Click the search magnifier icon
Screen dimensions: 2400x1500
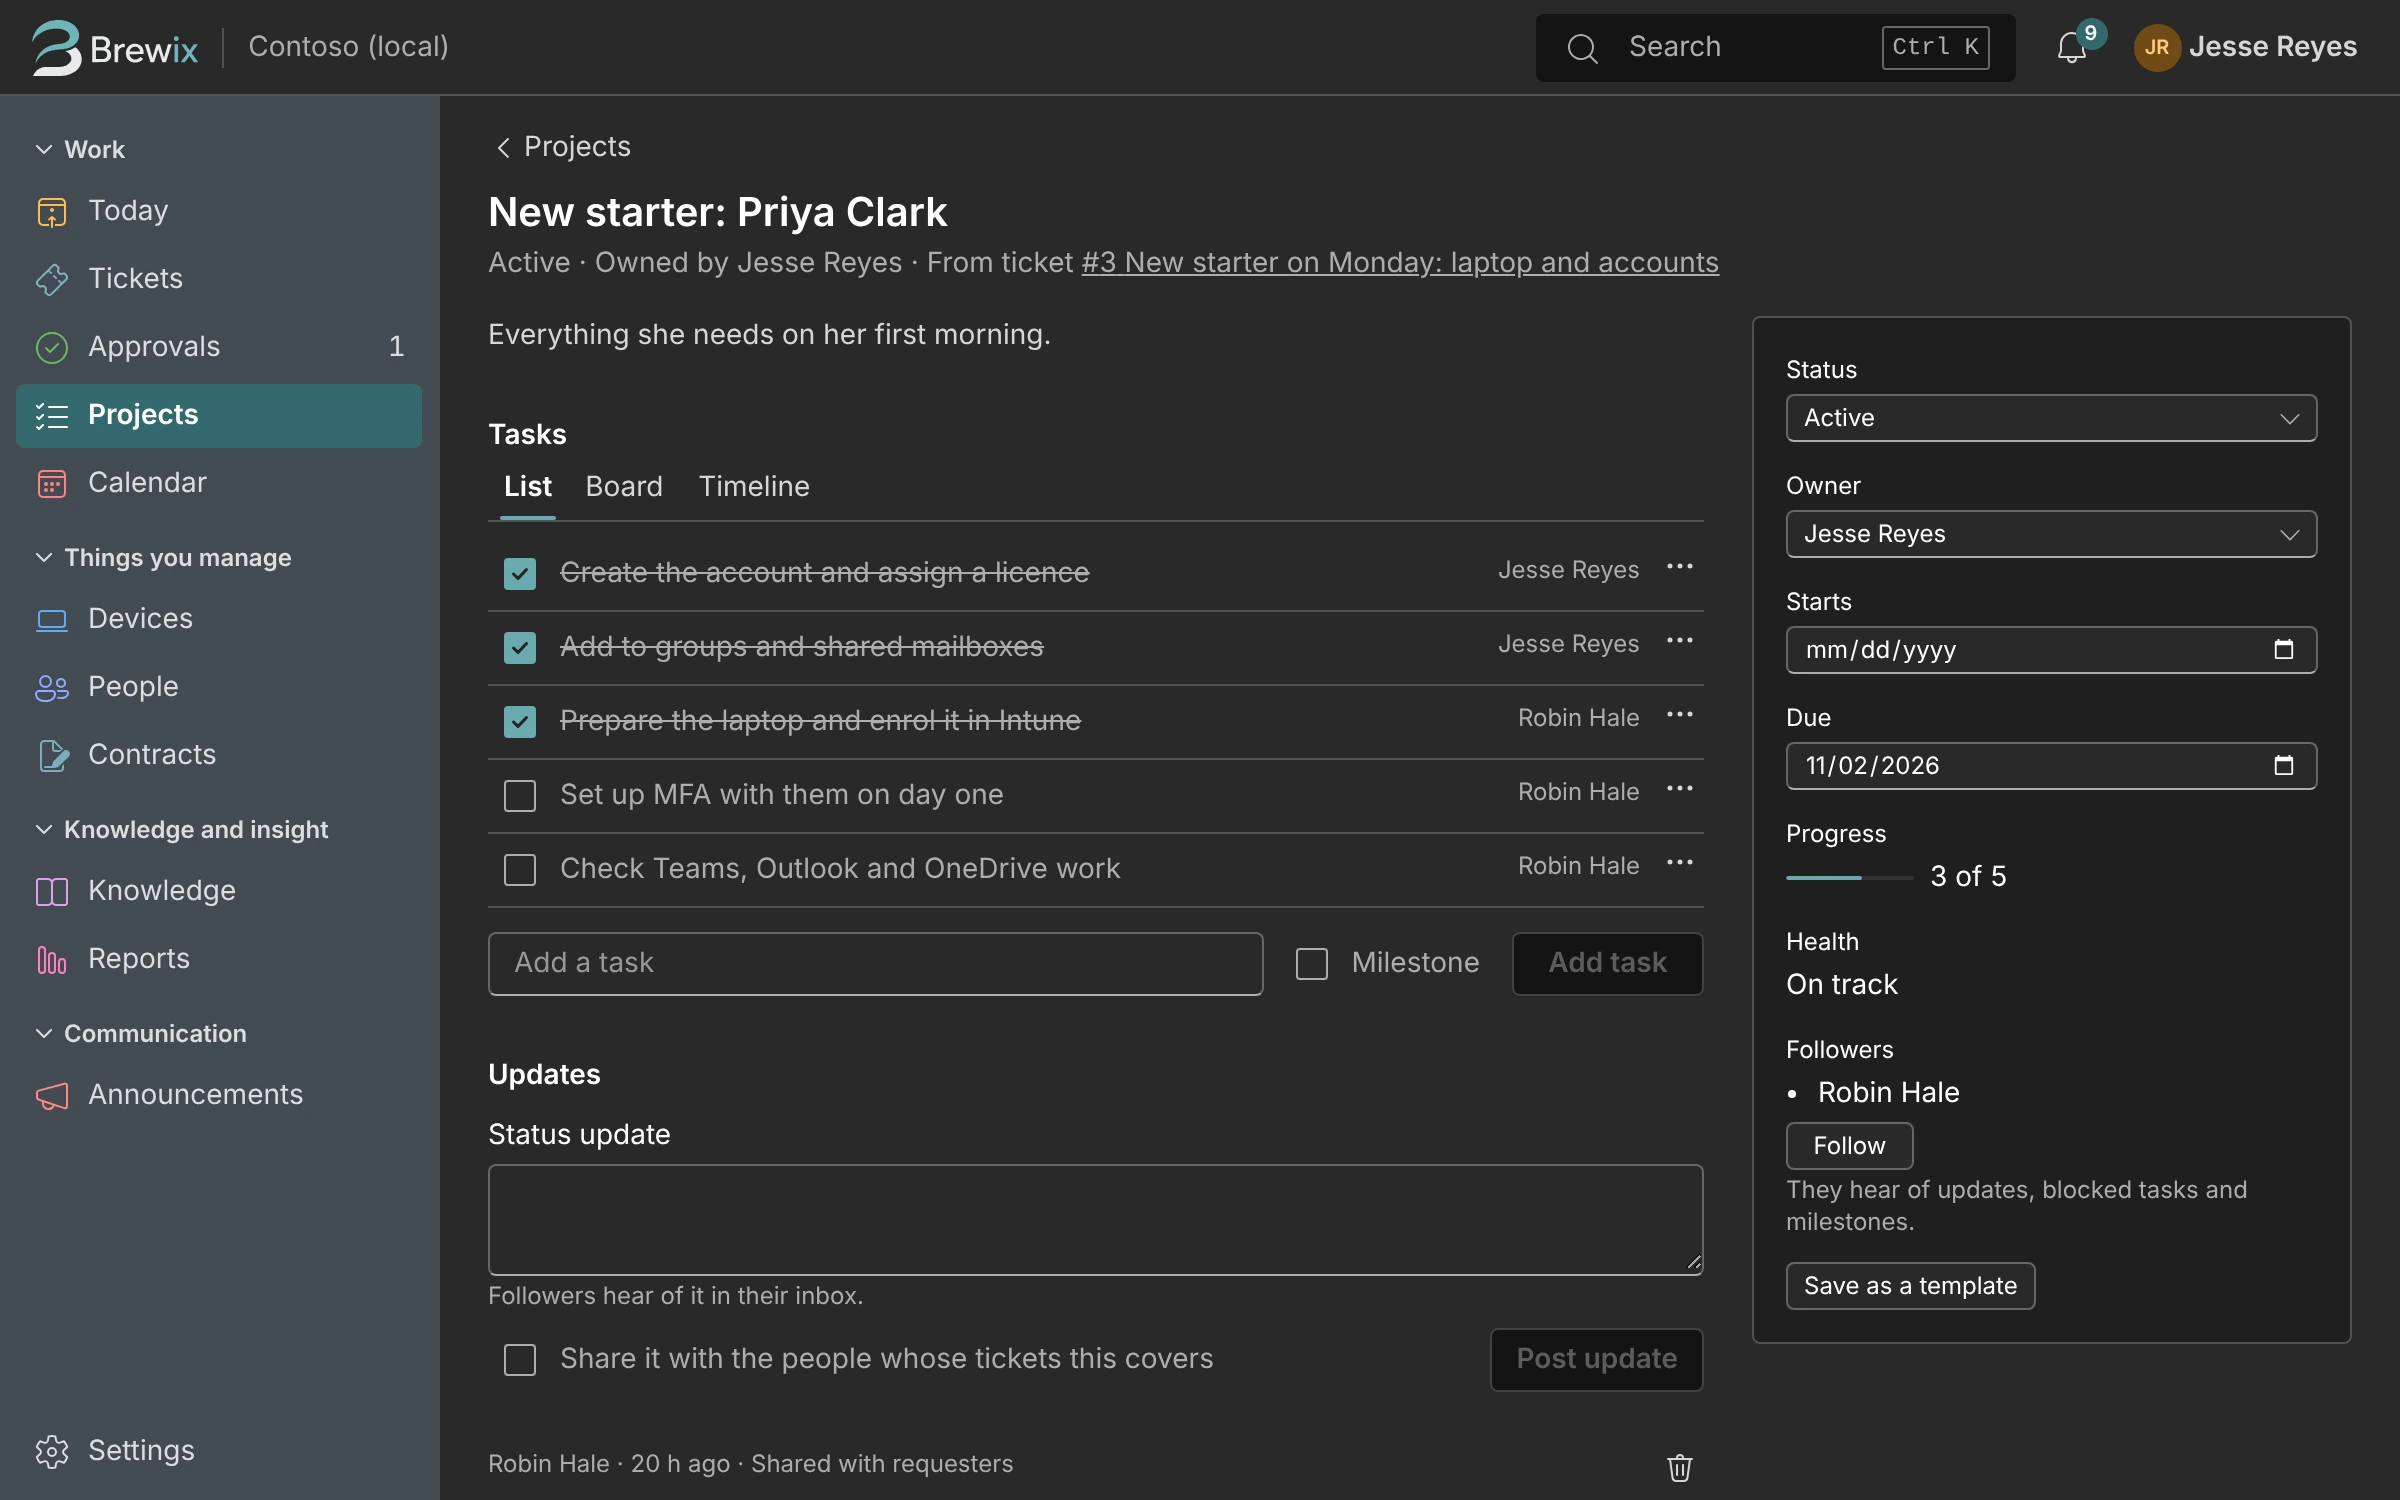coord(1582,48)
